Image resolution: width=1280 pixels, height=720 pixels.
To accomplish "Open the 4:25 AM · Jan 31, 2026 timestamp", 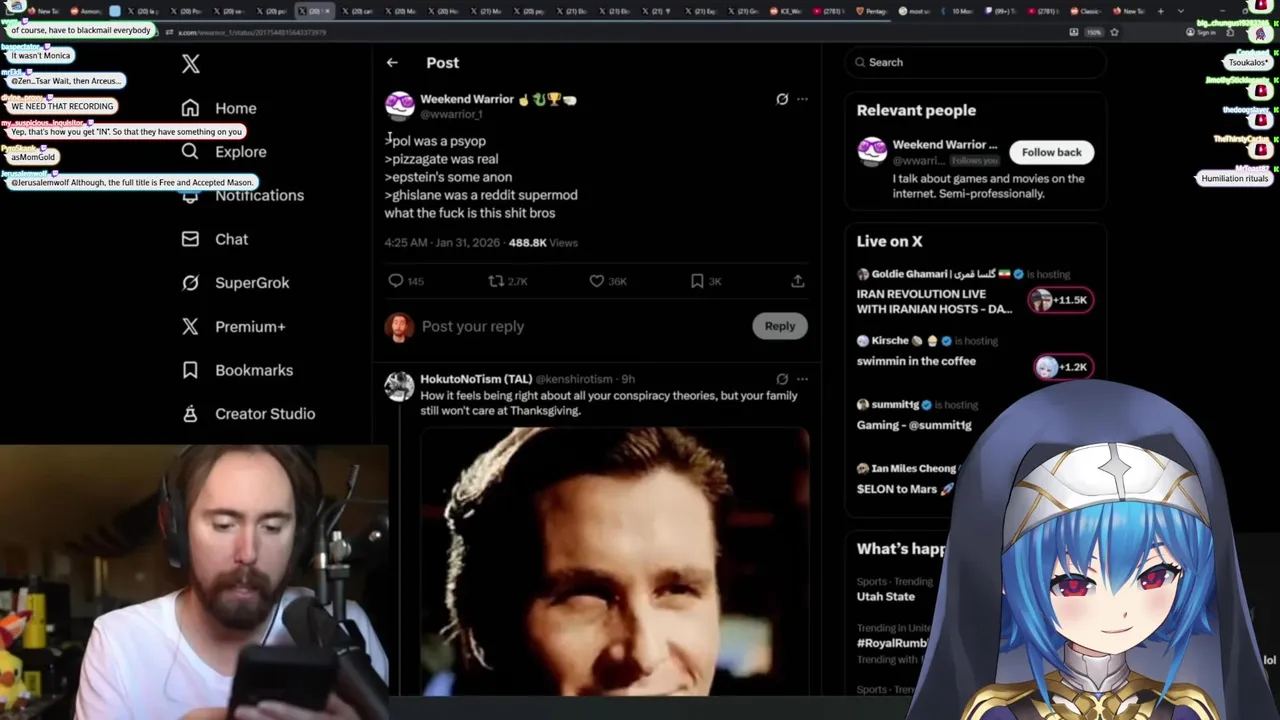I will 441,243.
